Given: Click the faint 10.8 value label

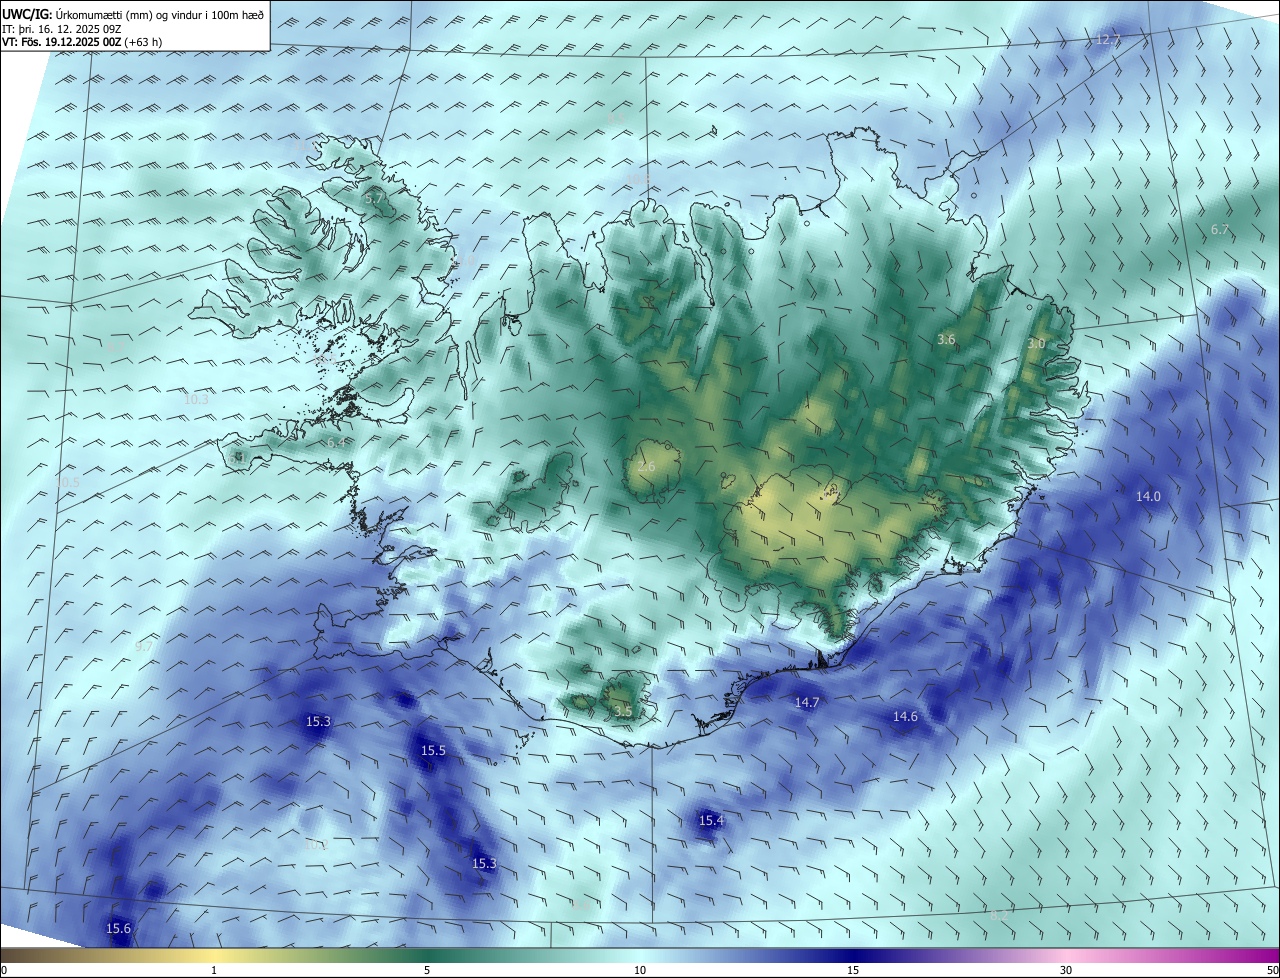Looking at the screenshot, I should coord(638,180).
